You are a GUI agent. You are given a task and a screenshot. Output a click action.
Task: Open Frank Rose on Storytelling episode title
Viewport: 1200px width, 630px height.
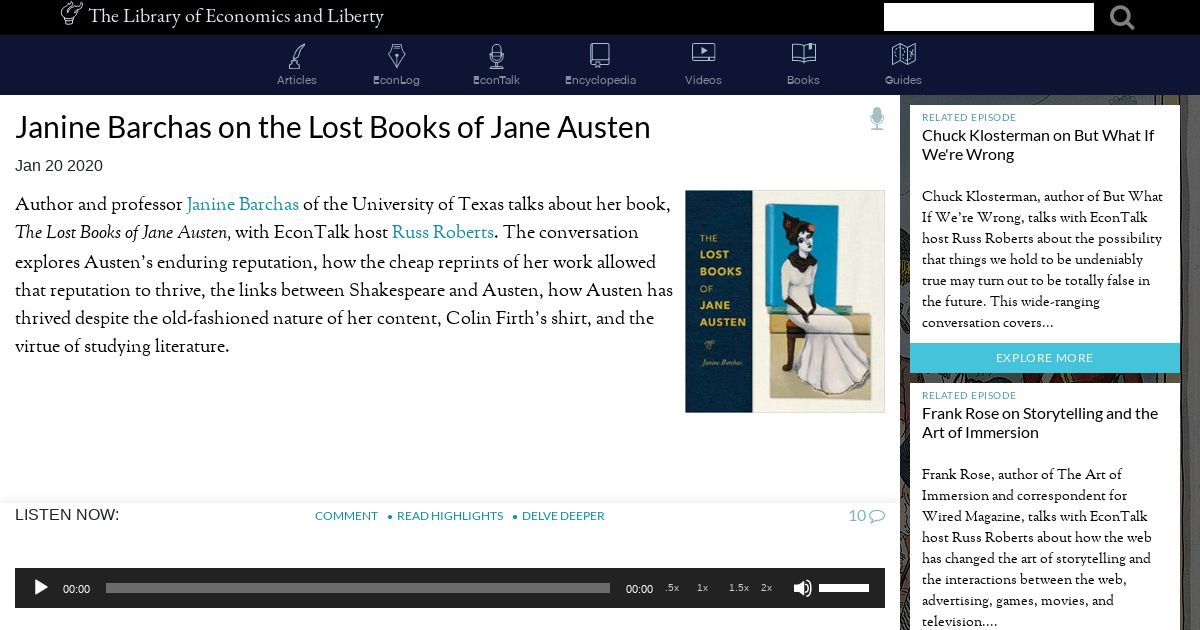click(x=1040, y=423)
